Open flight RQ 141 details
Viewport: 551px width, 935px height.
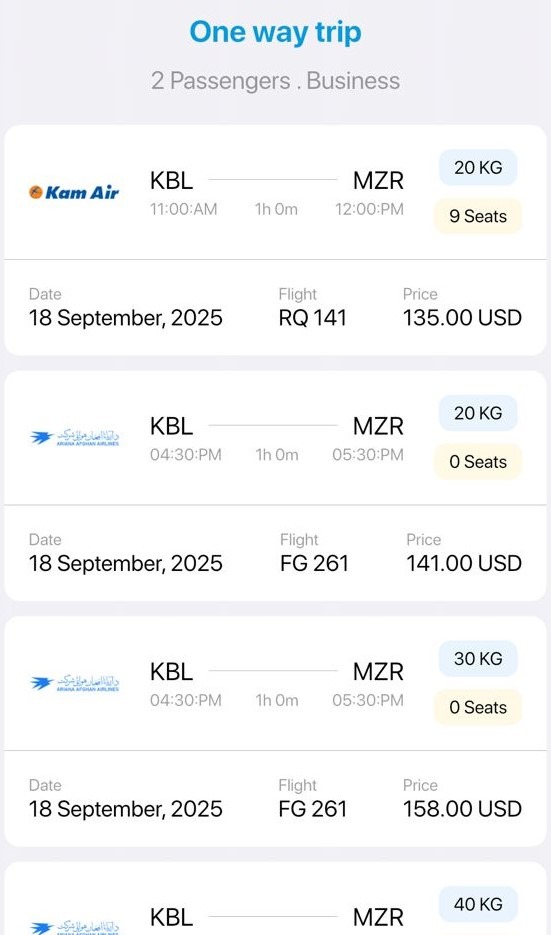pos(312,318)
